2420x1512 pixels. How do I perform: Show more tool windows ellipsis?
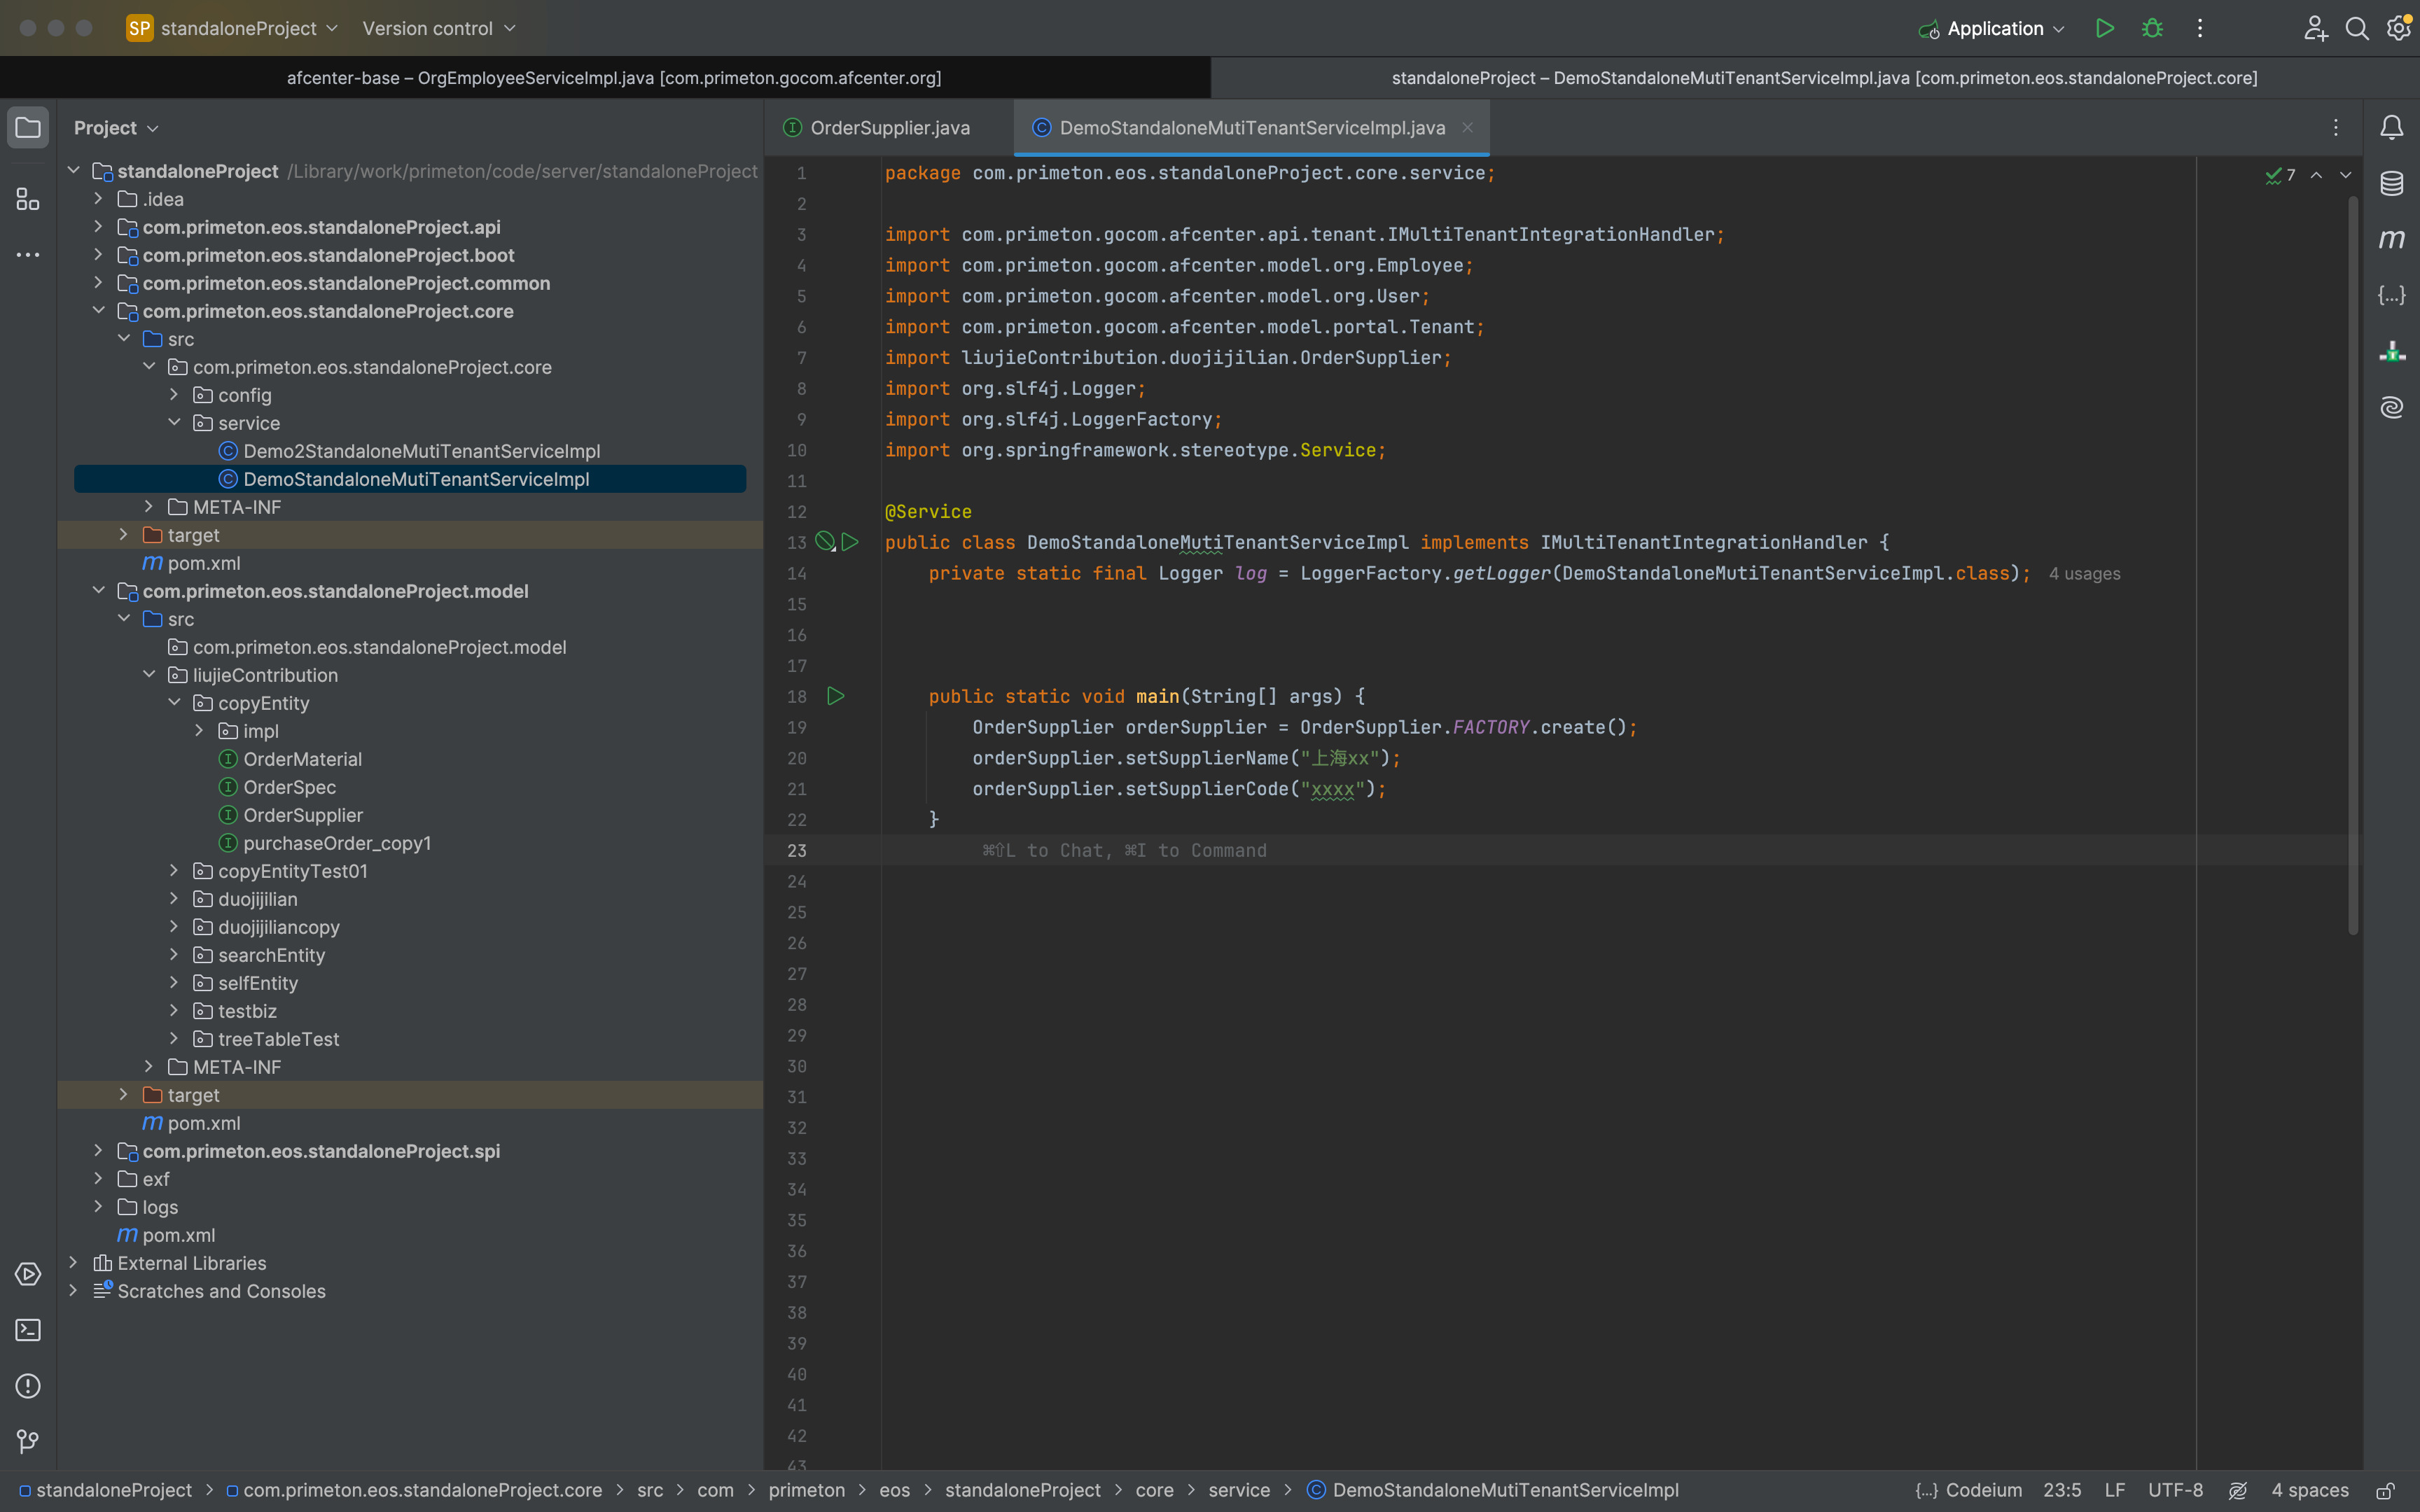tap(28, 255)
